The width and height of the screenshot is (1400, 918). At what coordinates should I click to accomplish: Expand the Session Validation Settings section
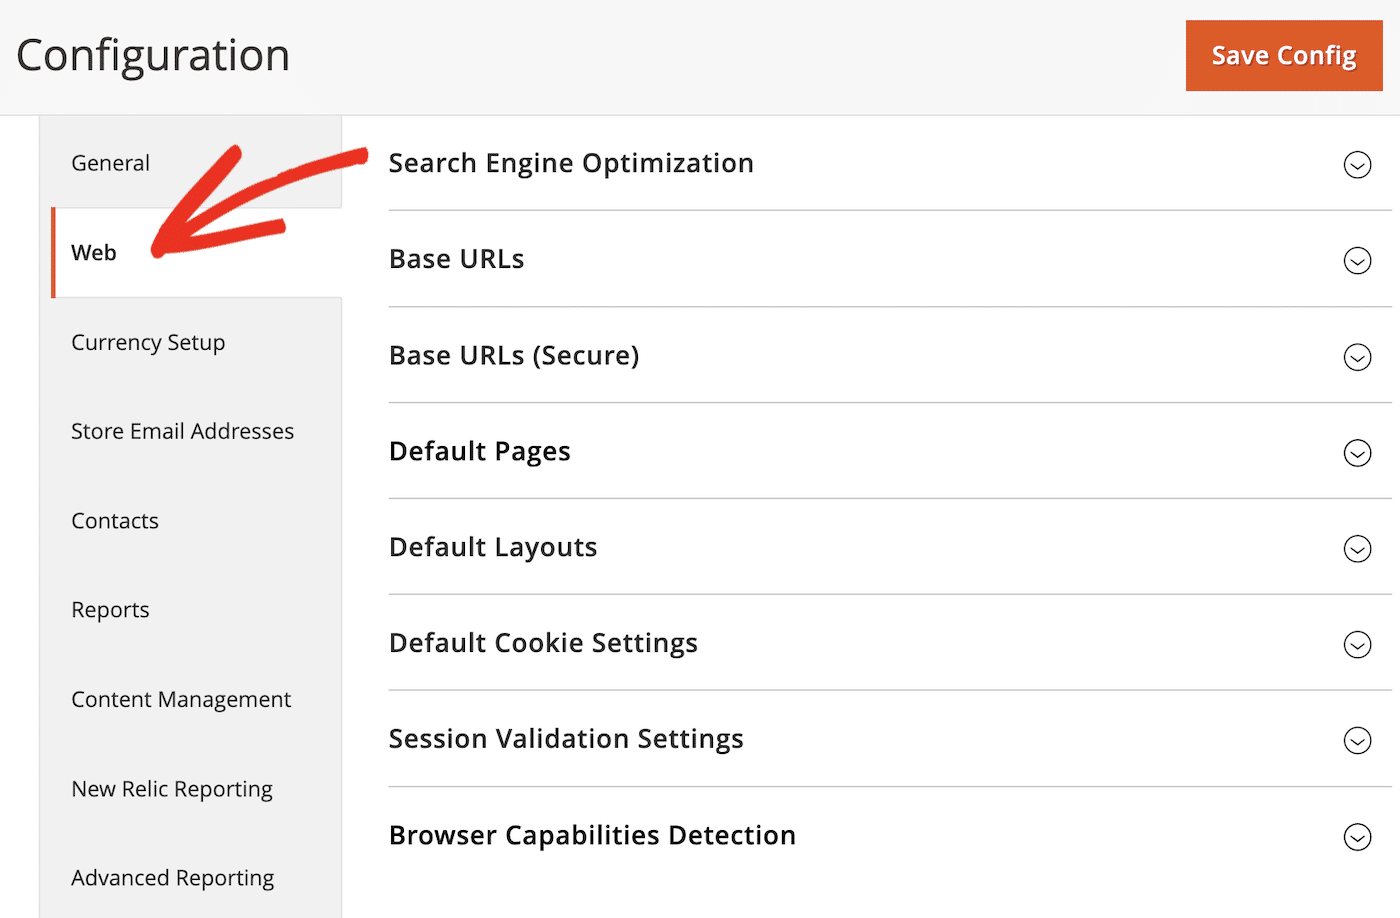click(x=1357, y=741)
